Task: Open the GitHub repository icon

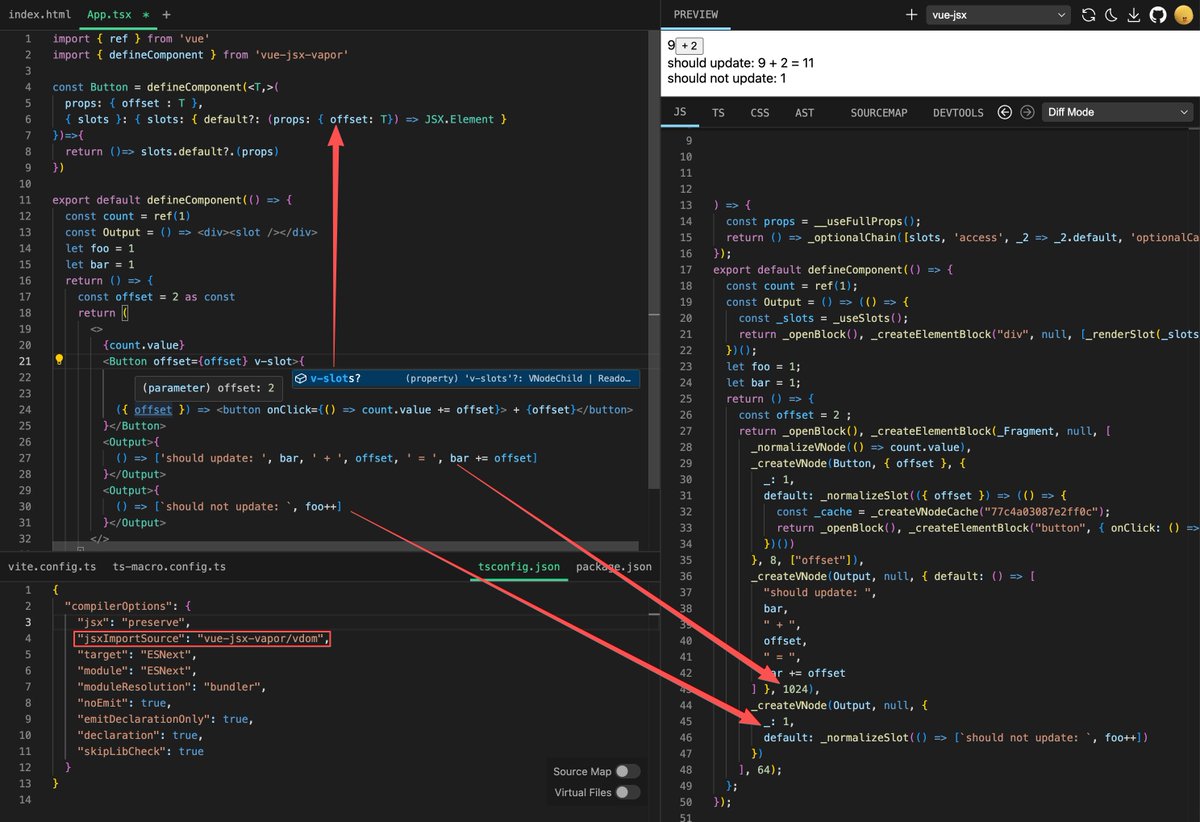Action: (x=1158, y=15)
